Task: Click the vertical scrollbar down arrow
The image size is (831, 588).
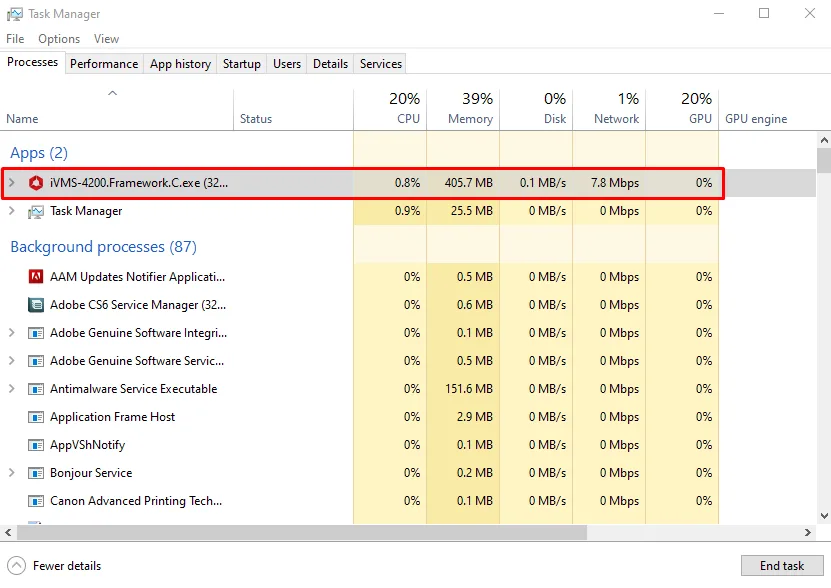Action: click(x=824, y=516)
